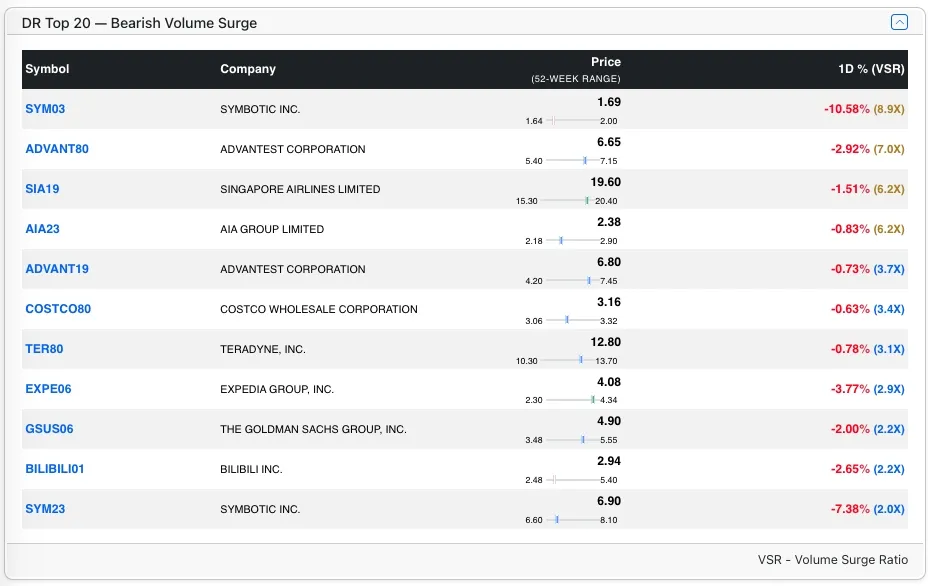The image size is (931, 586).
Task: Open the SIA19 symbol link
Action: point(42,189)
